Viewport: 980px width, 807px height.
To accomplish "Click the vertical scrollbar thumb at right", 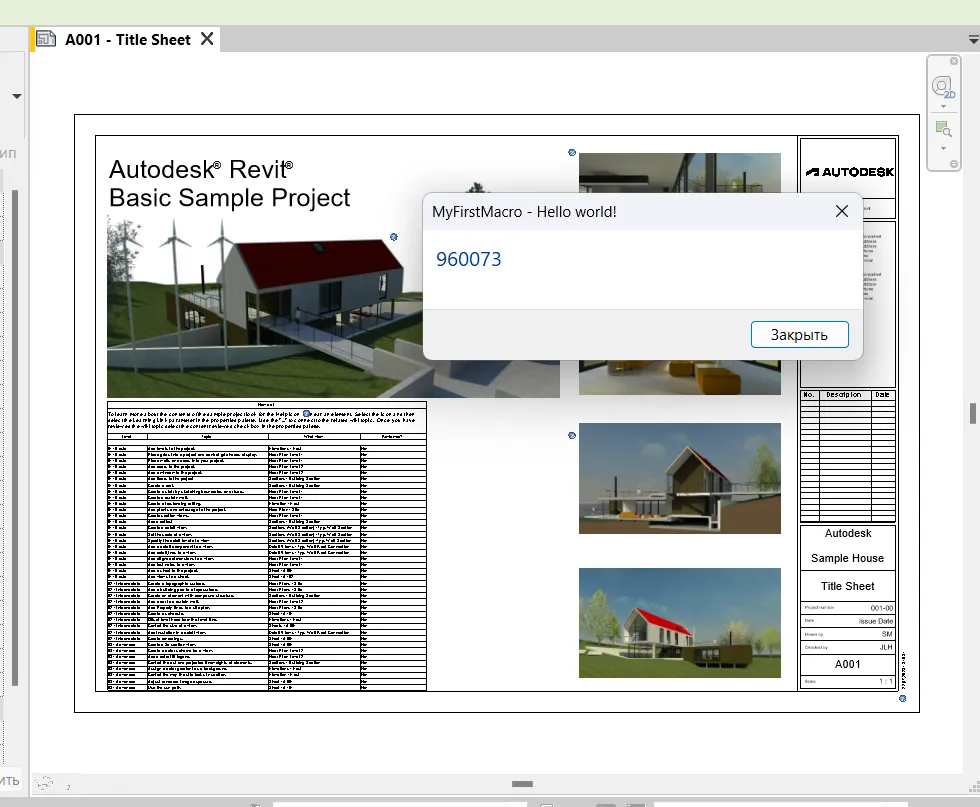I will pos(972,413).
